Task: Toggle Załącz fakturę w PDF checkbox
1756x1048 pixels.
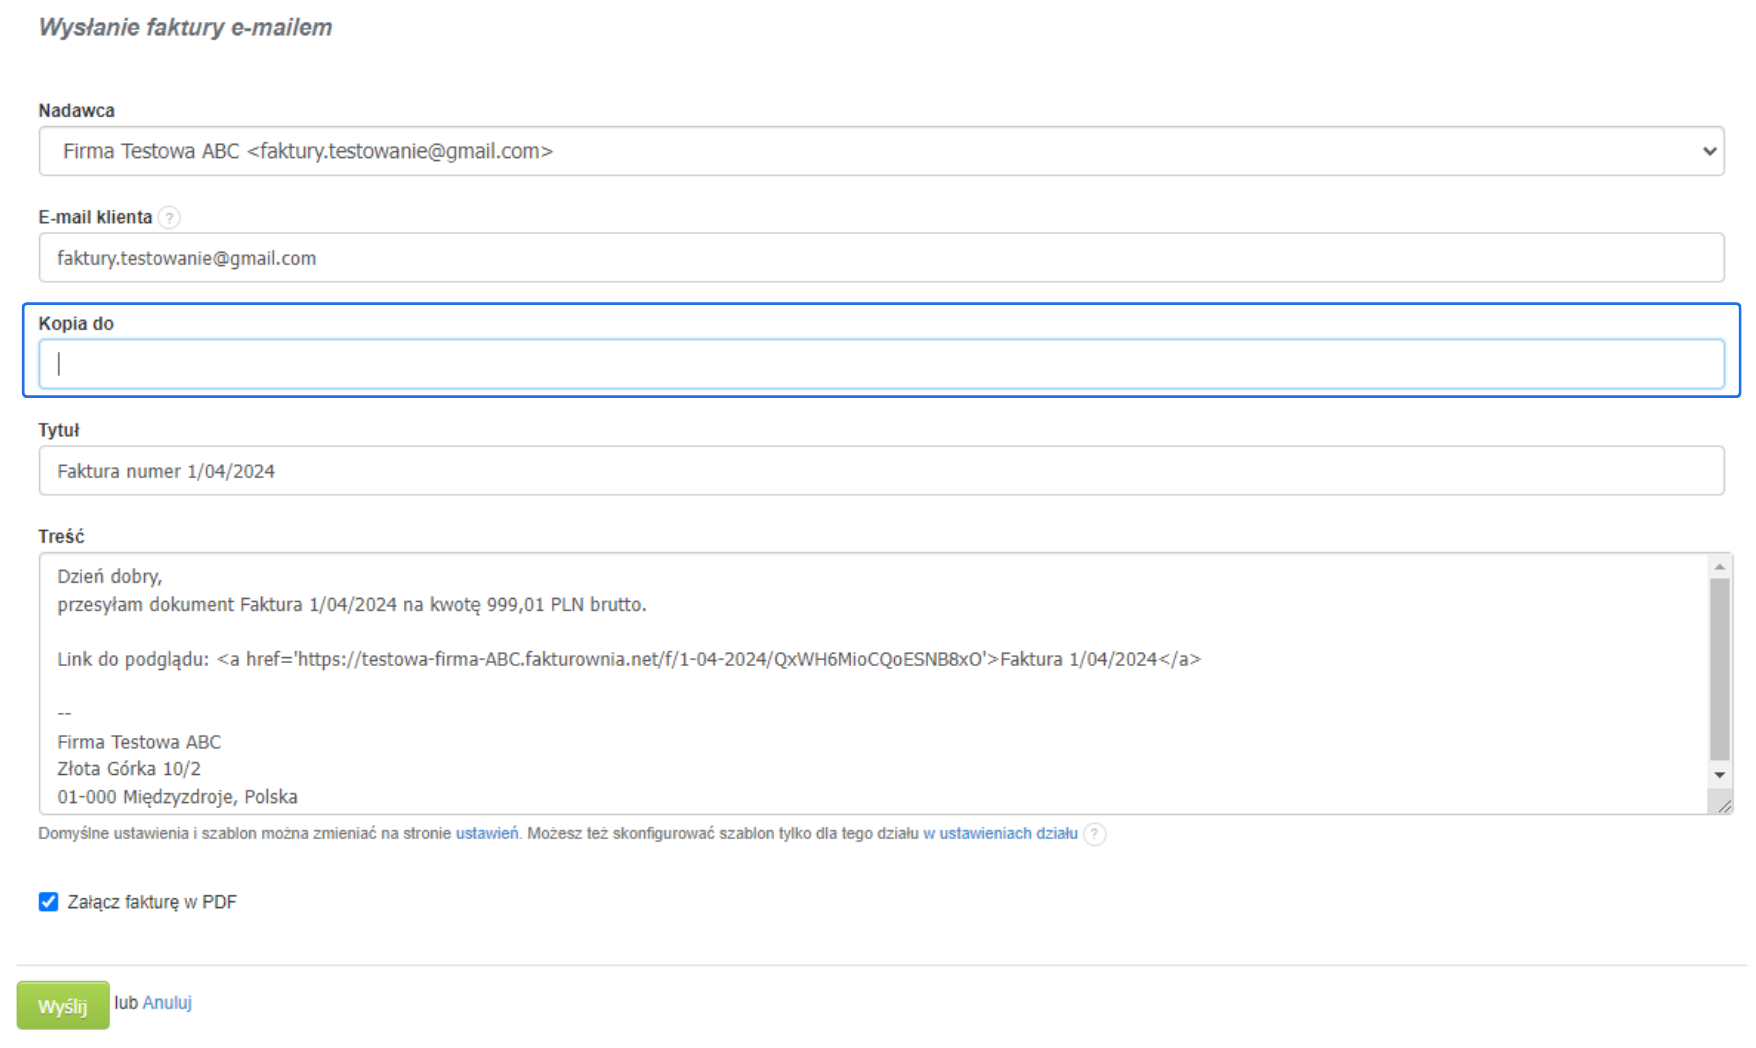Action: tap(48, 902)
